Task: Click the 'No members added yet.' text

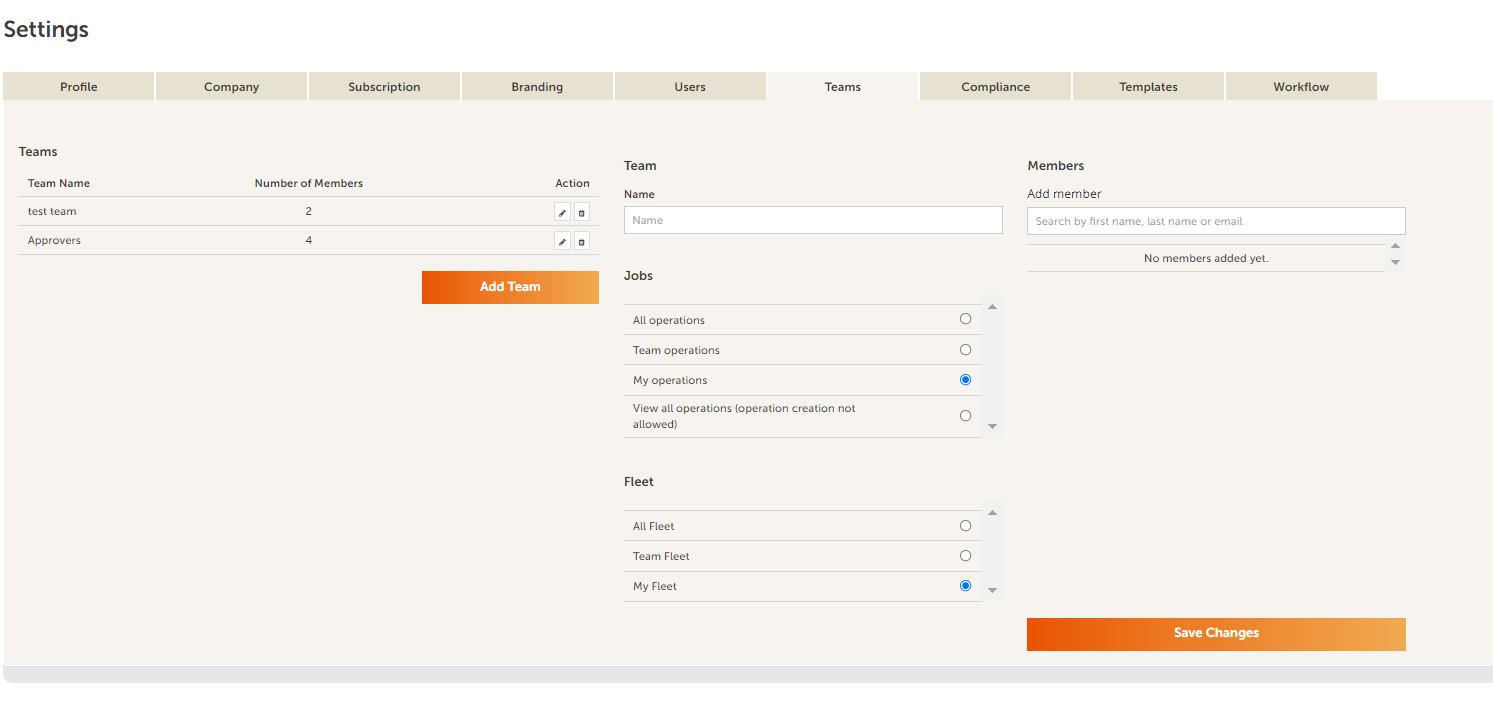Action: tap(1206, 258)
